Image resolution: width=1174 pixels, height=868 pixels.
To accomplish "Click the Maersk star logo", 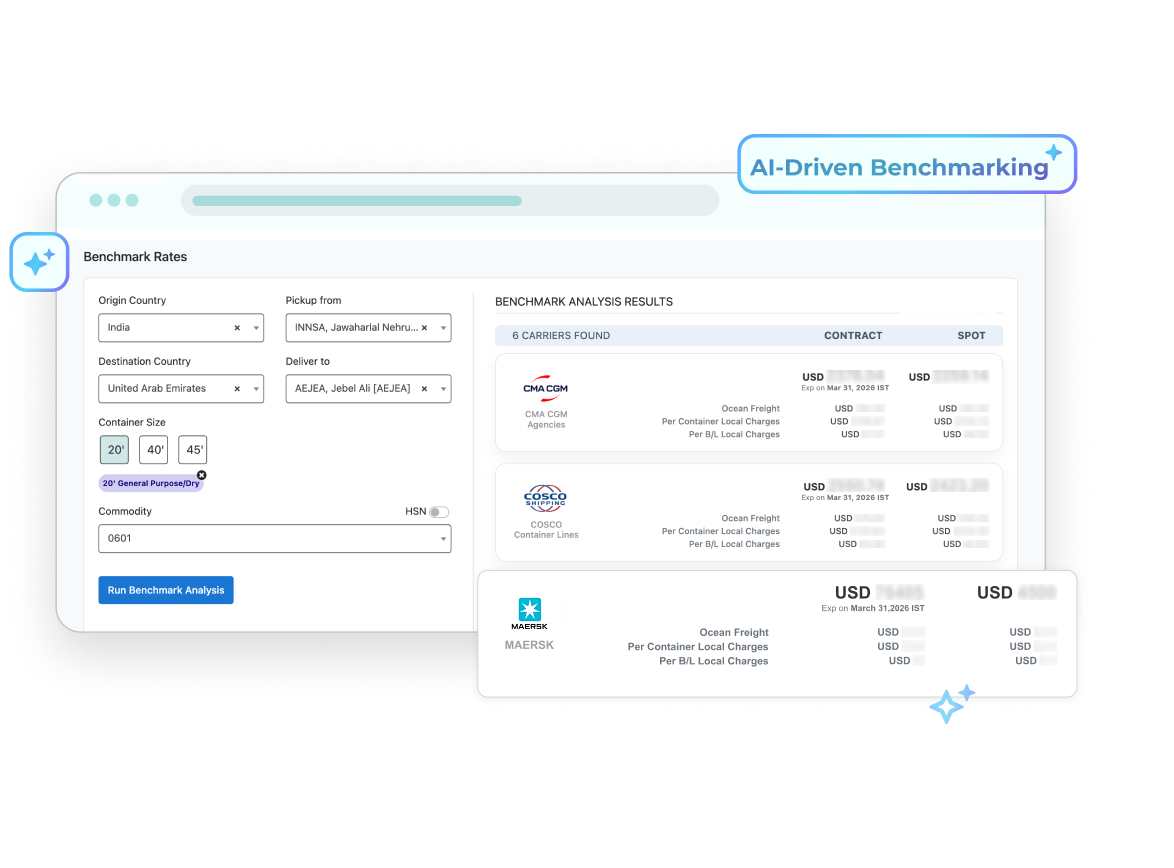I will pyautogui.click(x=529, y=609).
